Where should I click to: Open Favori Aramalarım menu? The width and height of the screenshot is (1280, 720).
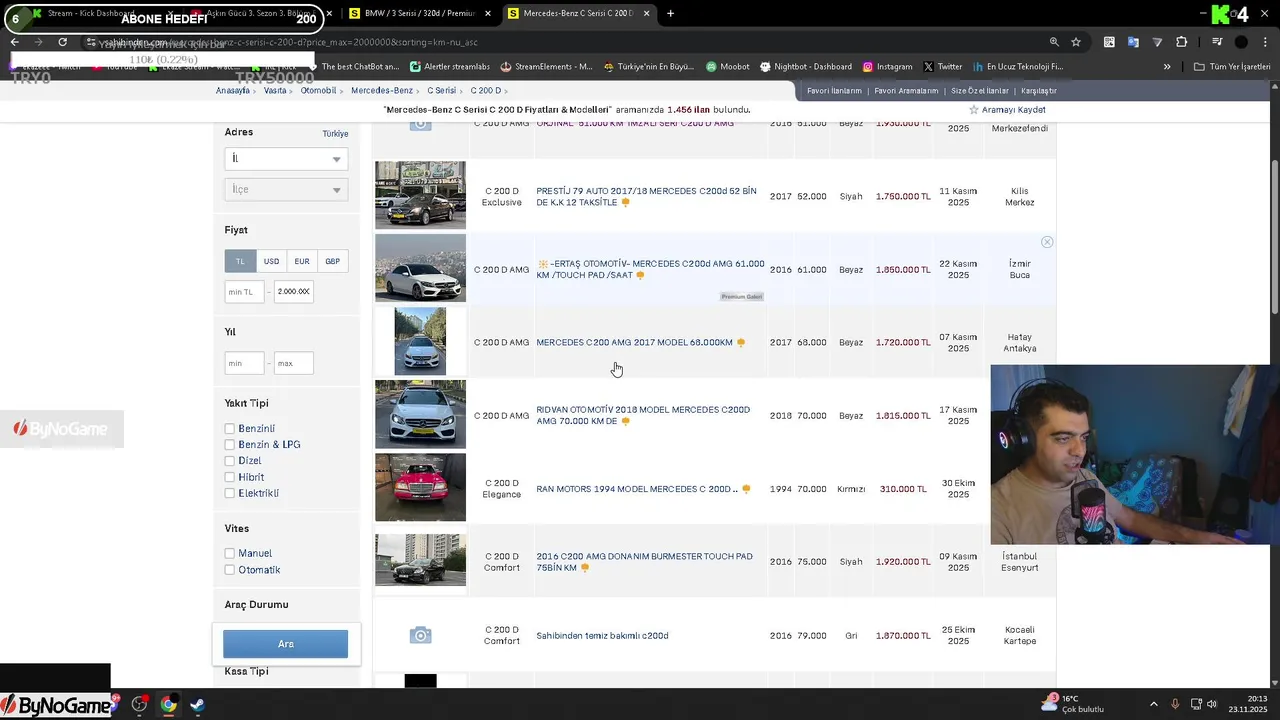pos(906,91)
